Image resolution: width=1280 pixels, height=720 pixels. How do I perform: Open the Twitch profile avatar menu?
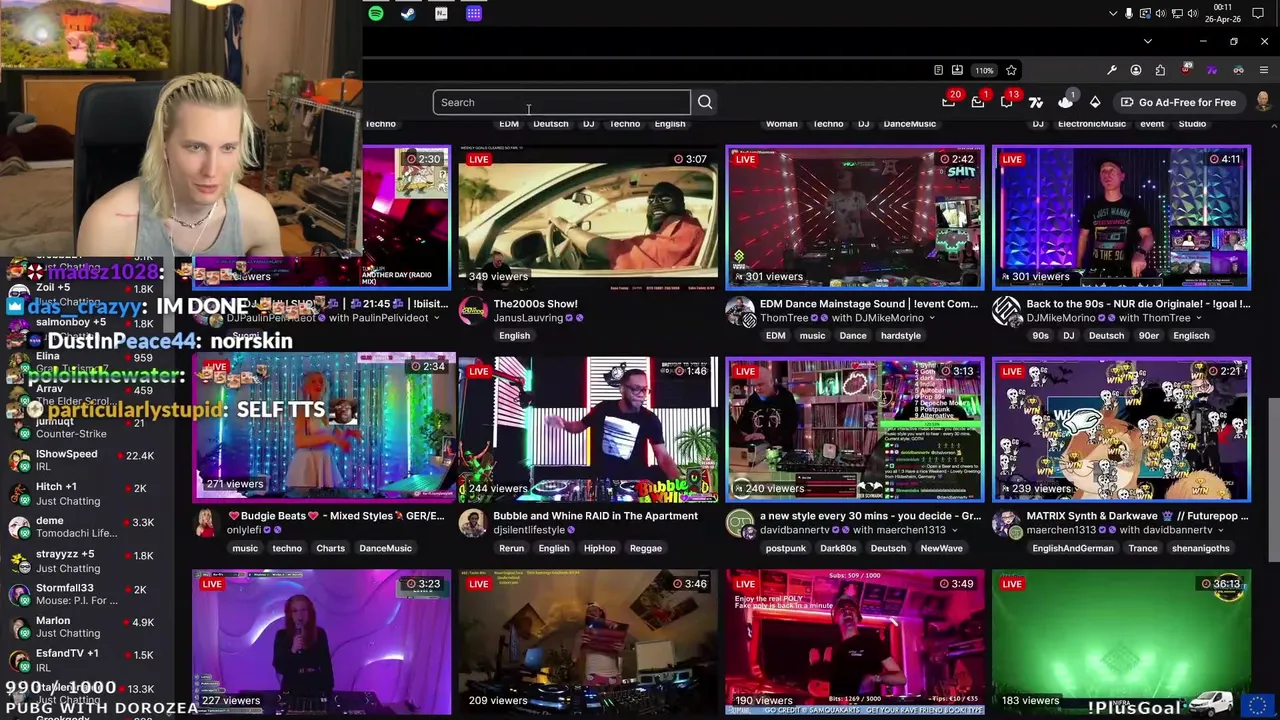click(x=1263, y=102)
